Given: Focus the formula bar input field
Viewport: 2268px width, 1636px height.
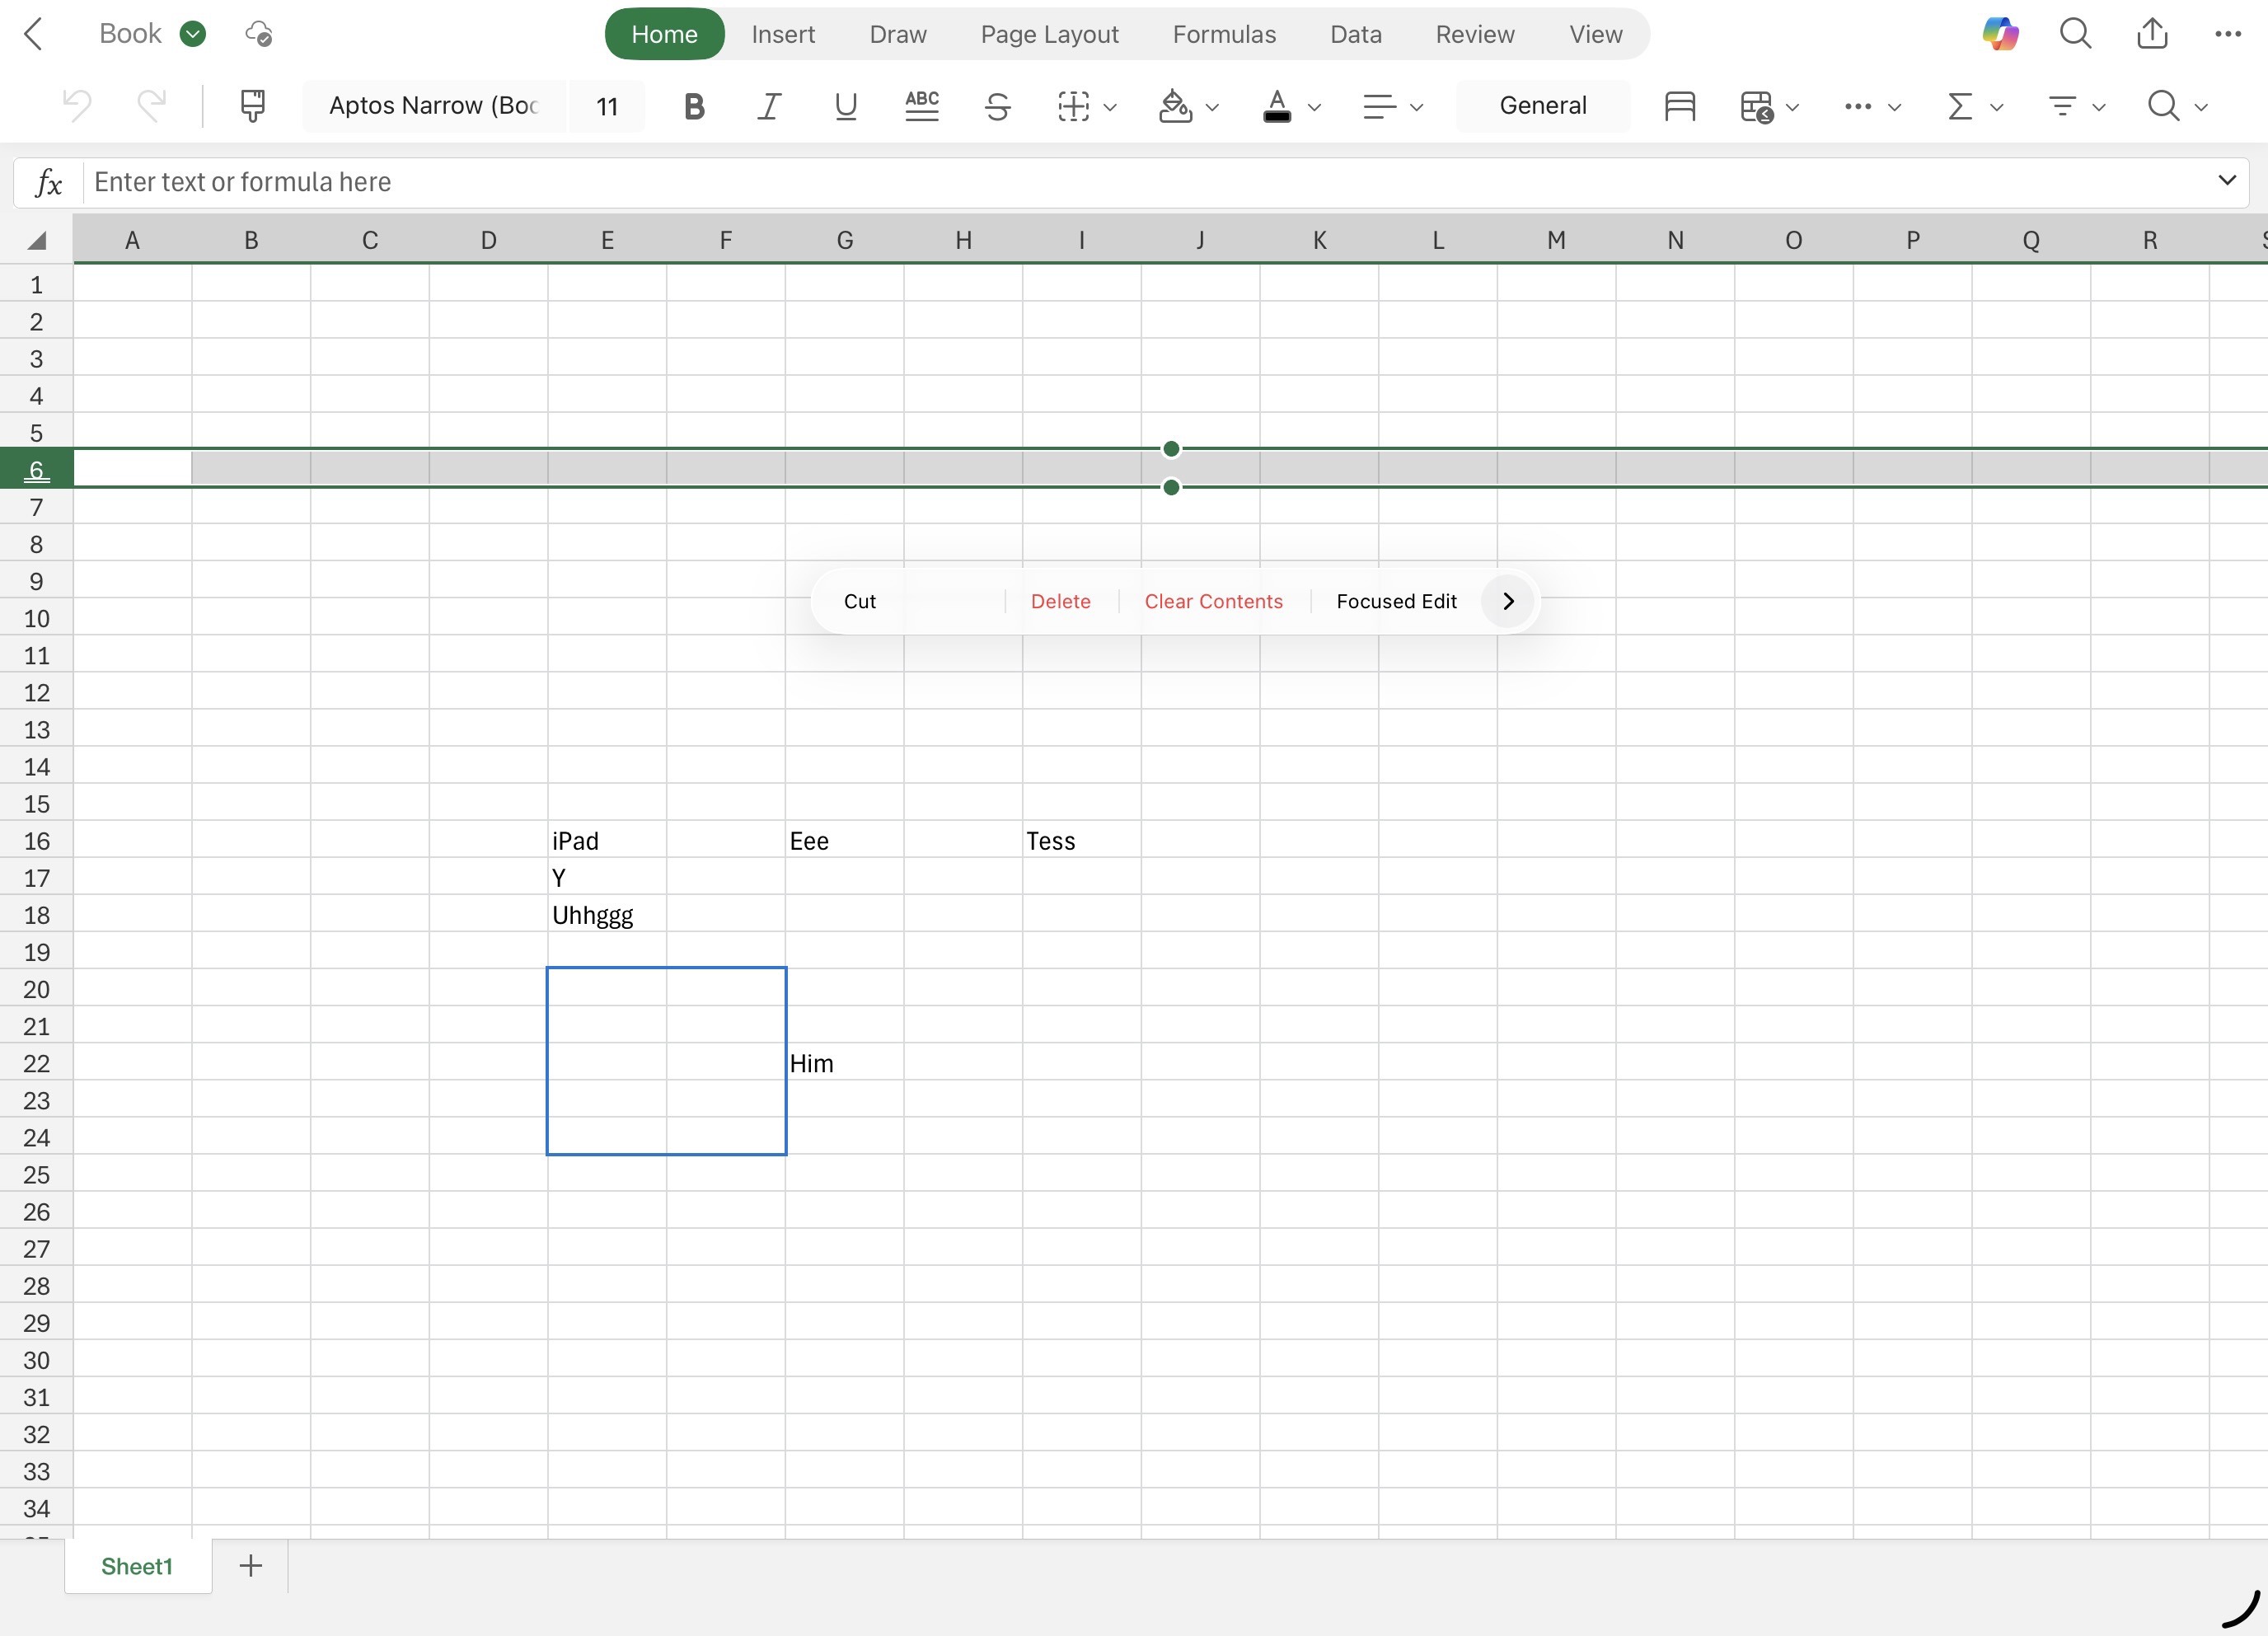Looking at the screenshot, I should (1145, 182).
